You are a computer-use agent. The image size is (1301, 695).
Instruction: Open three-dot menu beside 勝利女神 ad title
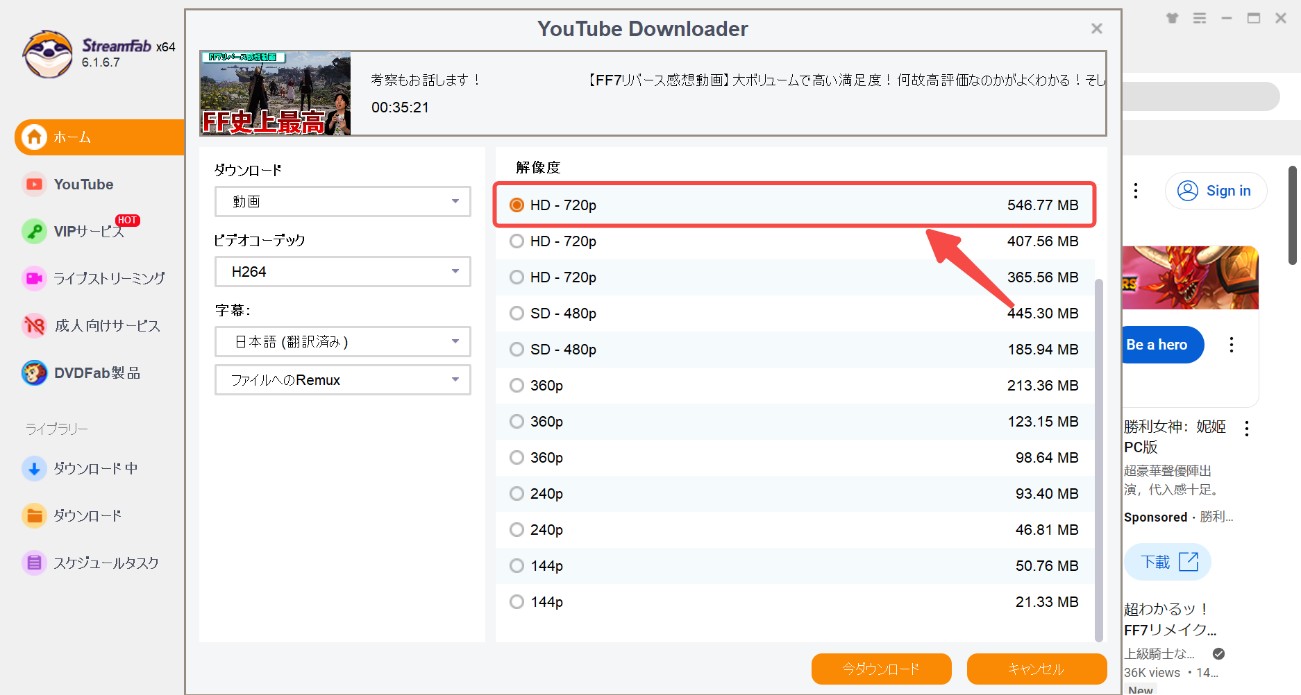point(1247,429)
